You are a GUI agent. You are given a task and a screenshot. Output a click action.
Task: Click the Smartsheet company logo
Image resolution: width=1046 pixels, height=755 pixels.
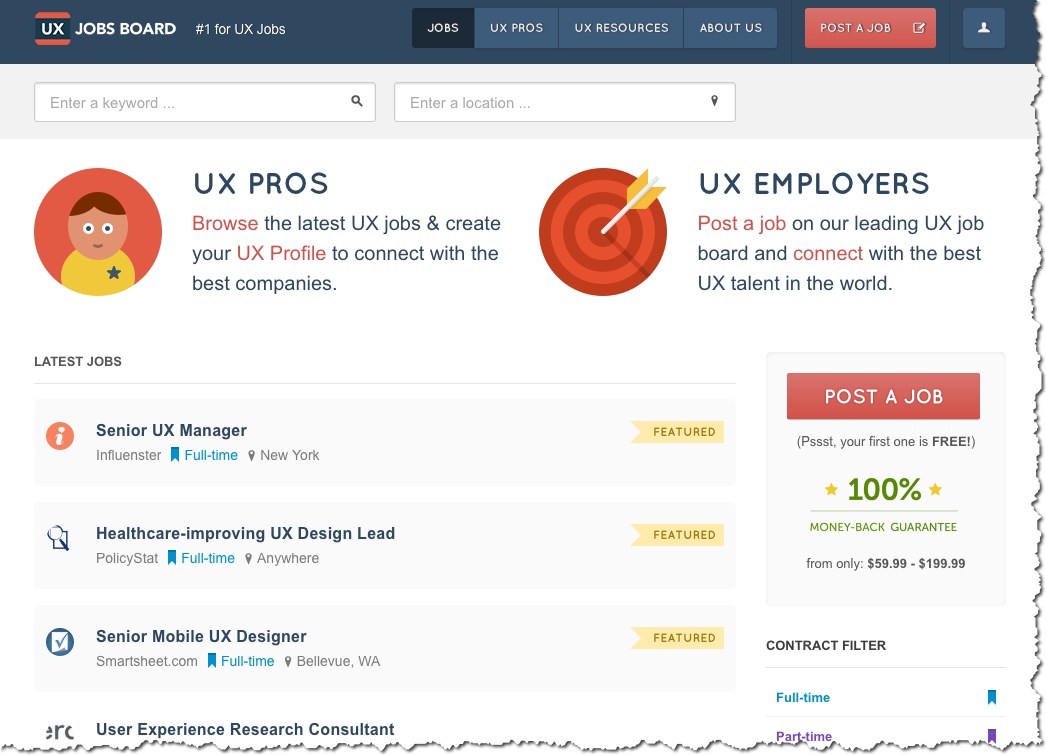pos(59,642)
